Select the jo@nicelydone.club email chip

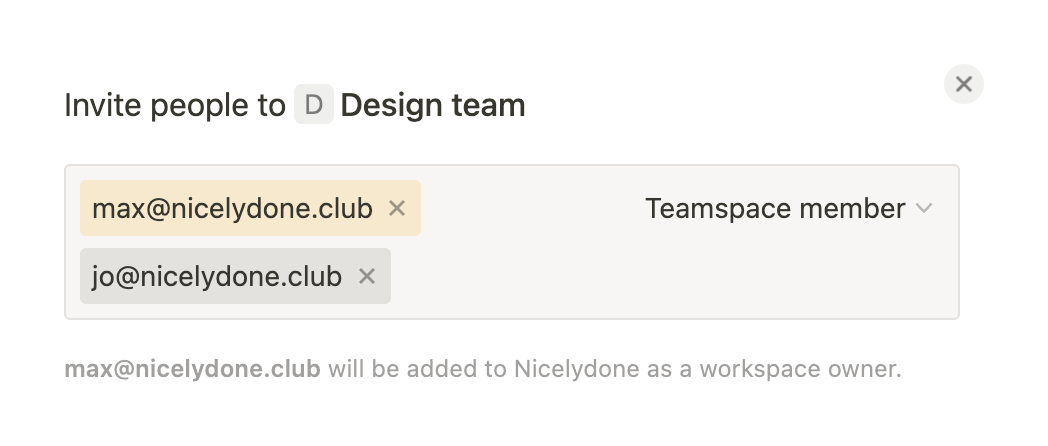pos(217,276)
